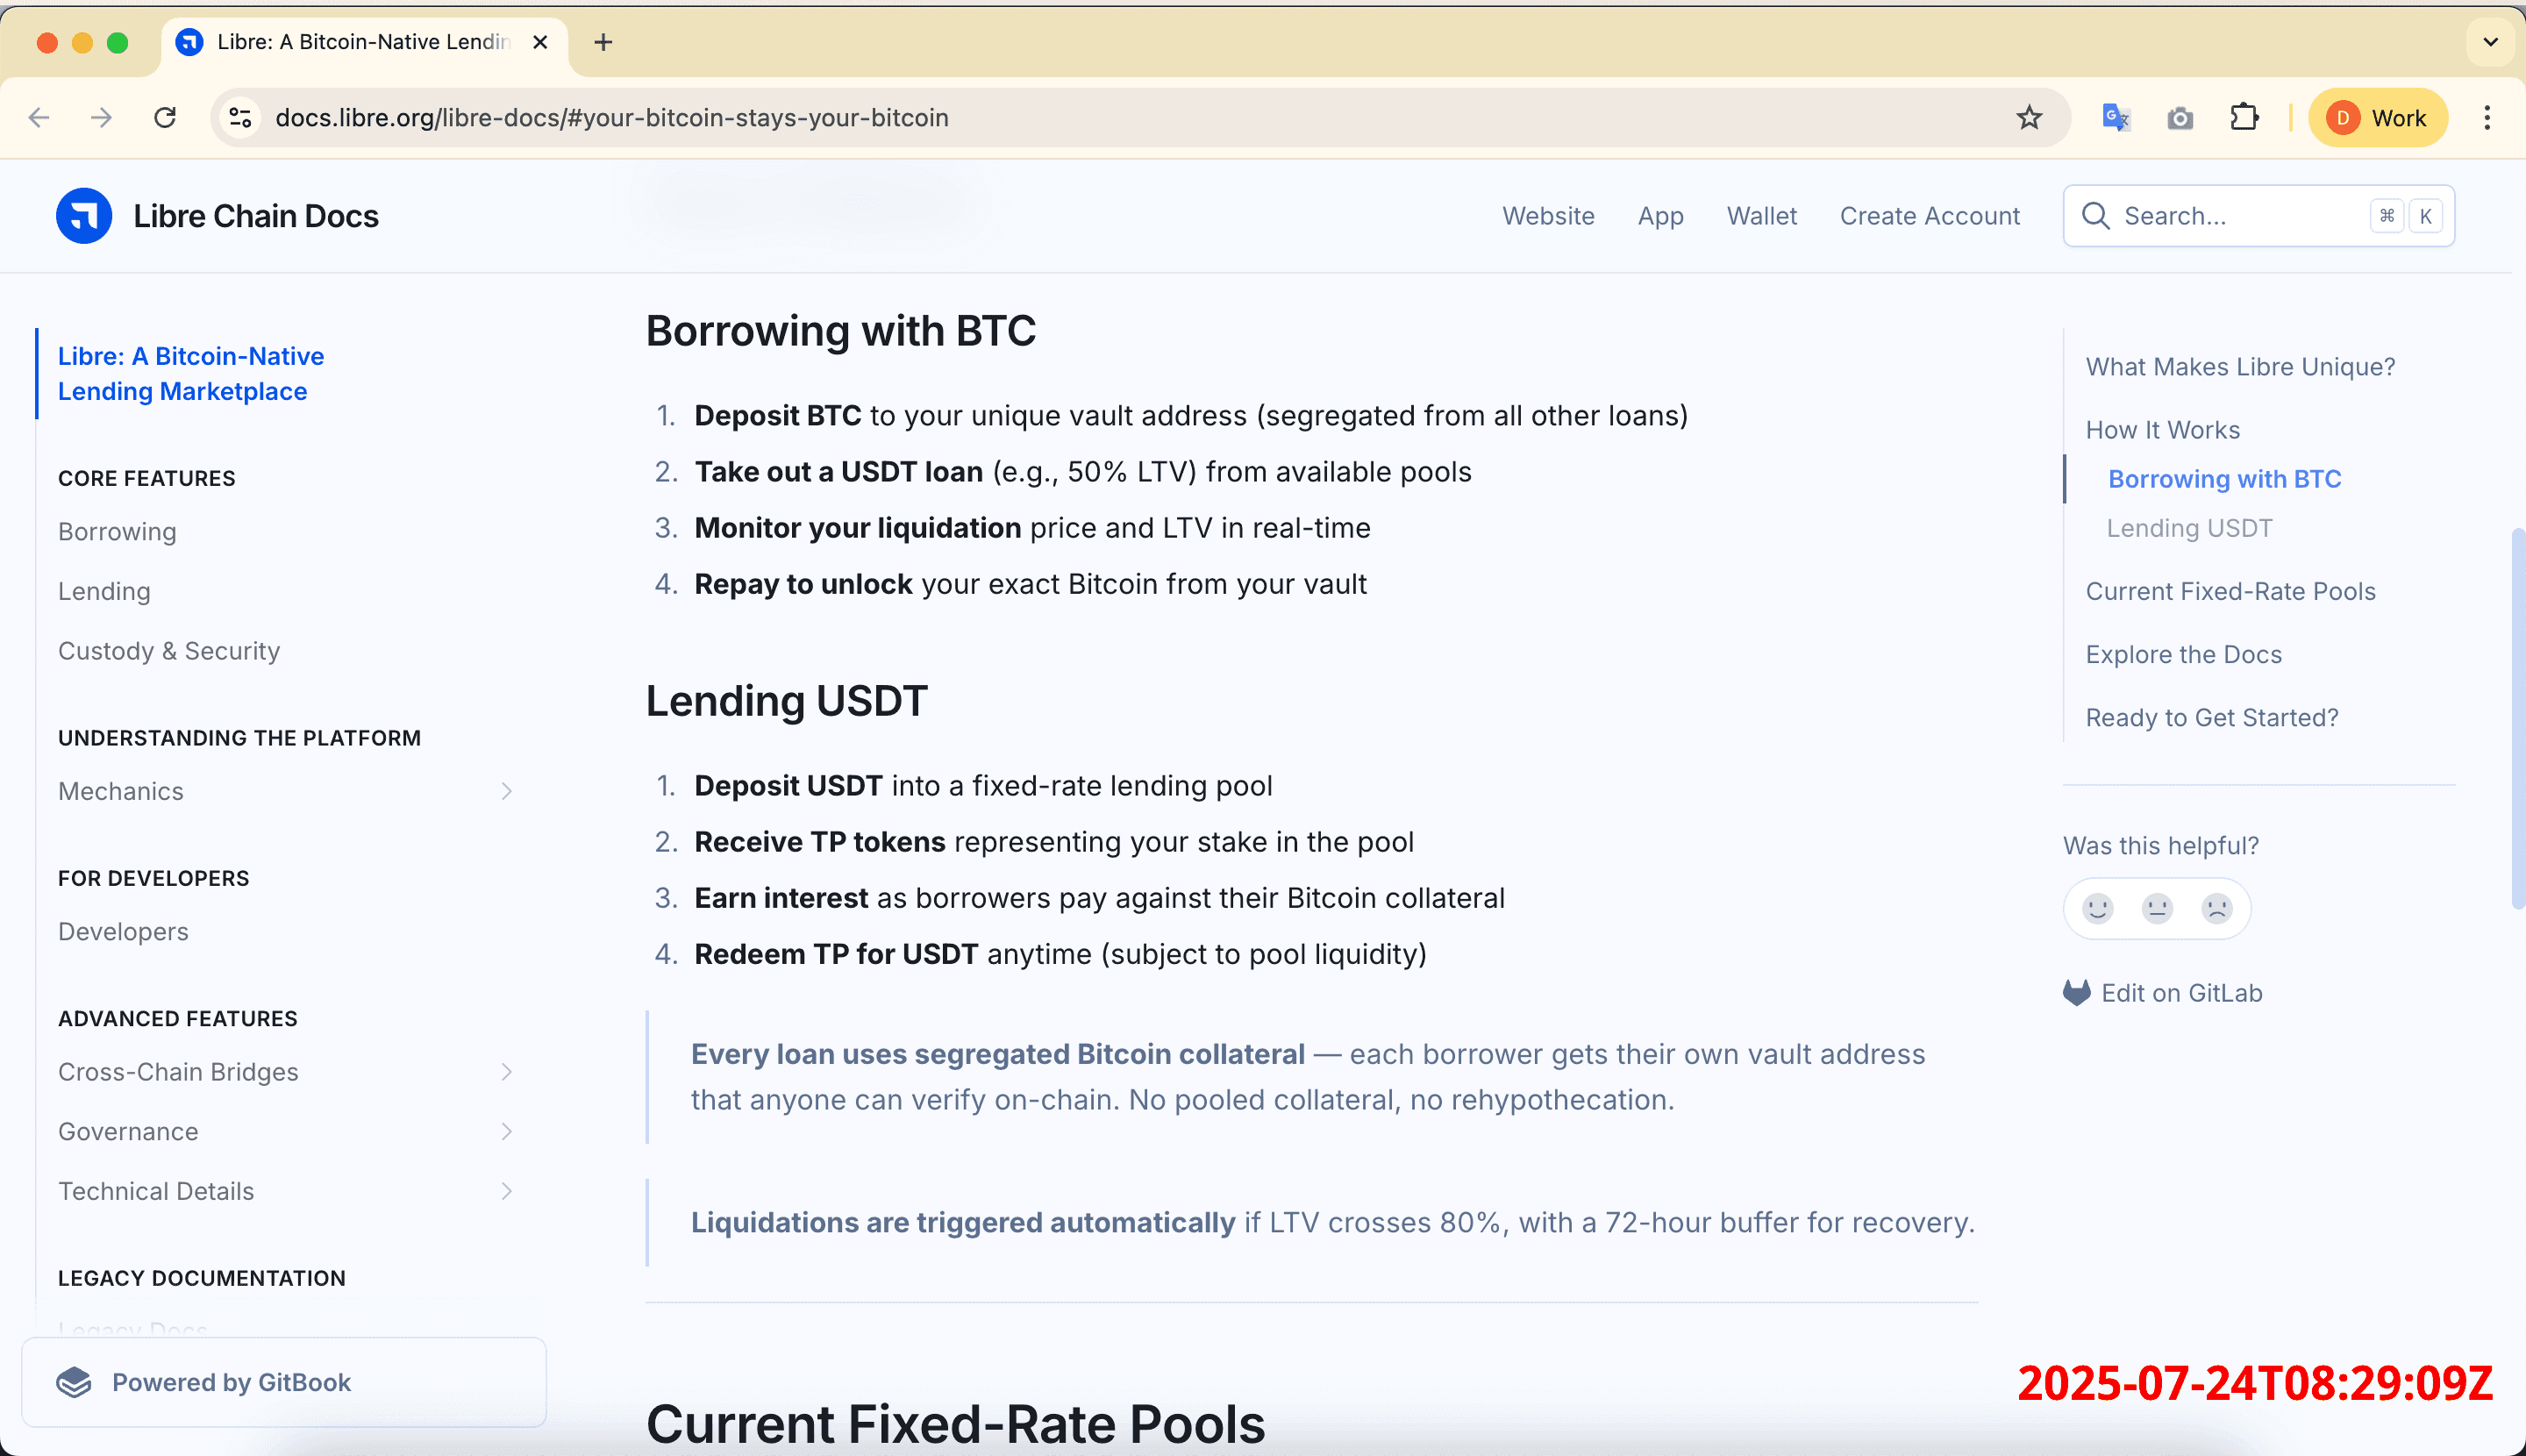The height and width of the screenshot is (1456, 2526).
Task: Open Edit on GitLab via the GitLab icon
Action: click(2078, 992)
